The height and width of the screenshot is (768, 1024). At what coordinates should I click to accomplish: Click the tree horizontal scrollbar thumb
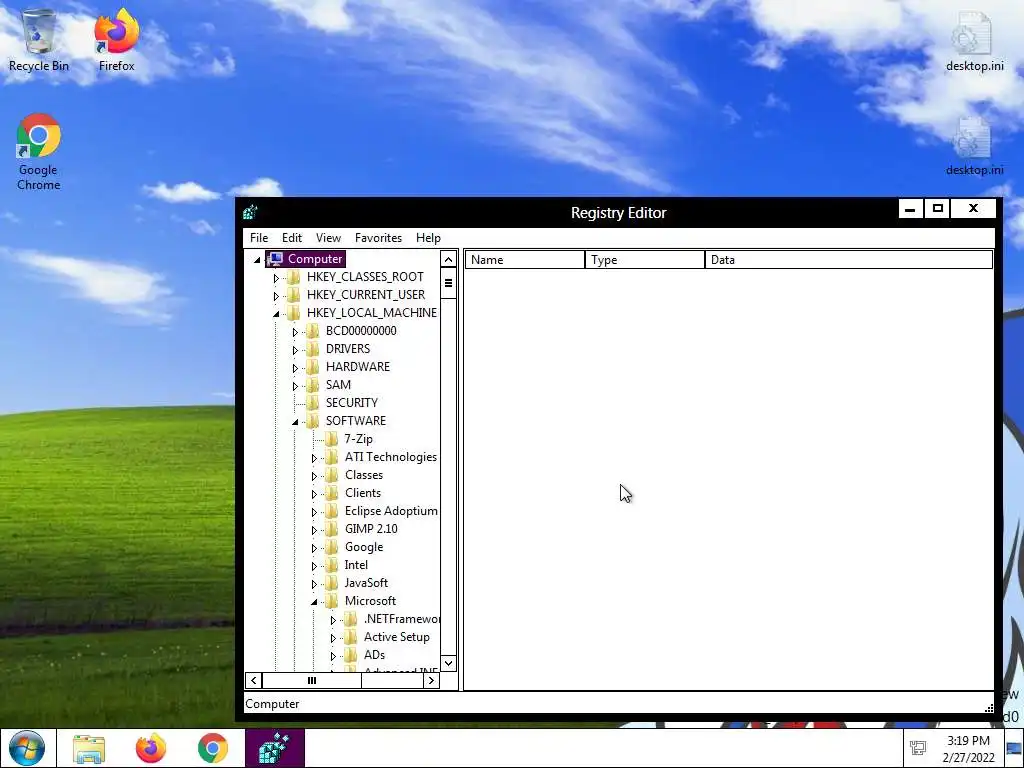(x=312, y=680)
